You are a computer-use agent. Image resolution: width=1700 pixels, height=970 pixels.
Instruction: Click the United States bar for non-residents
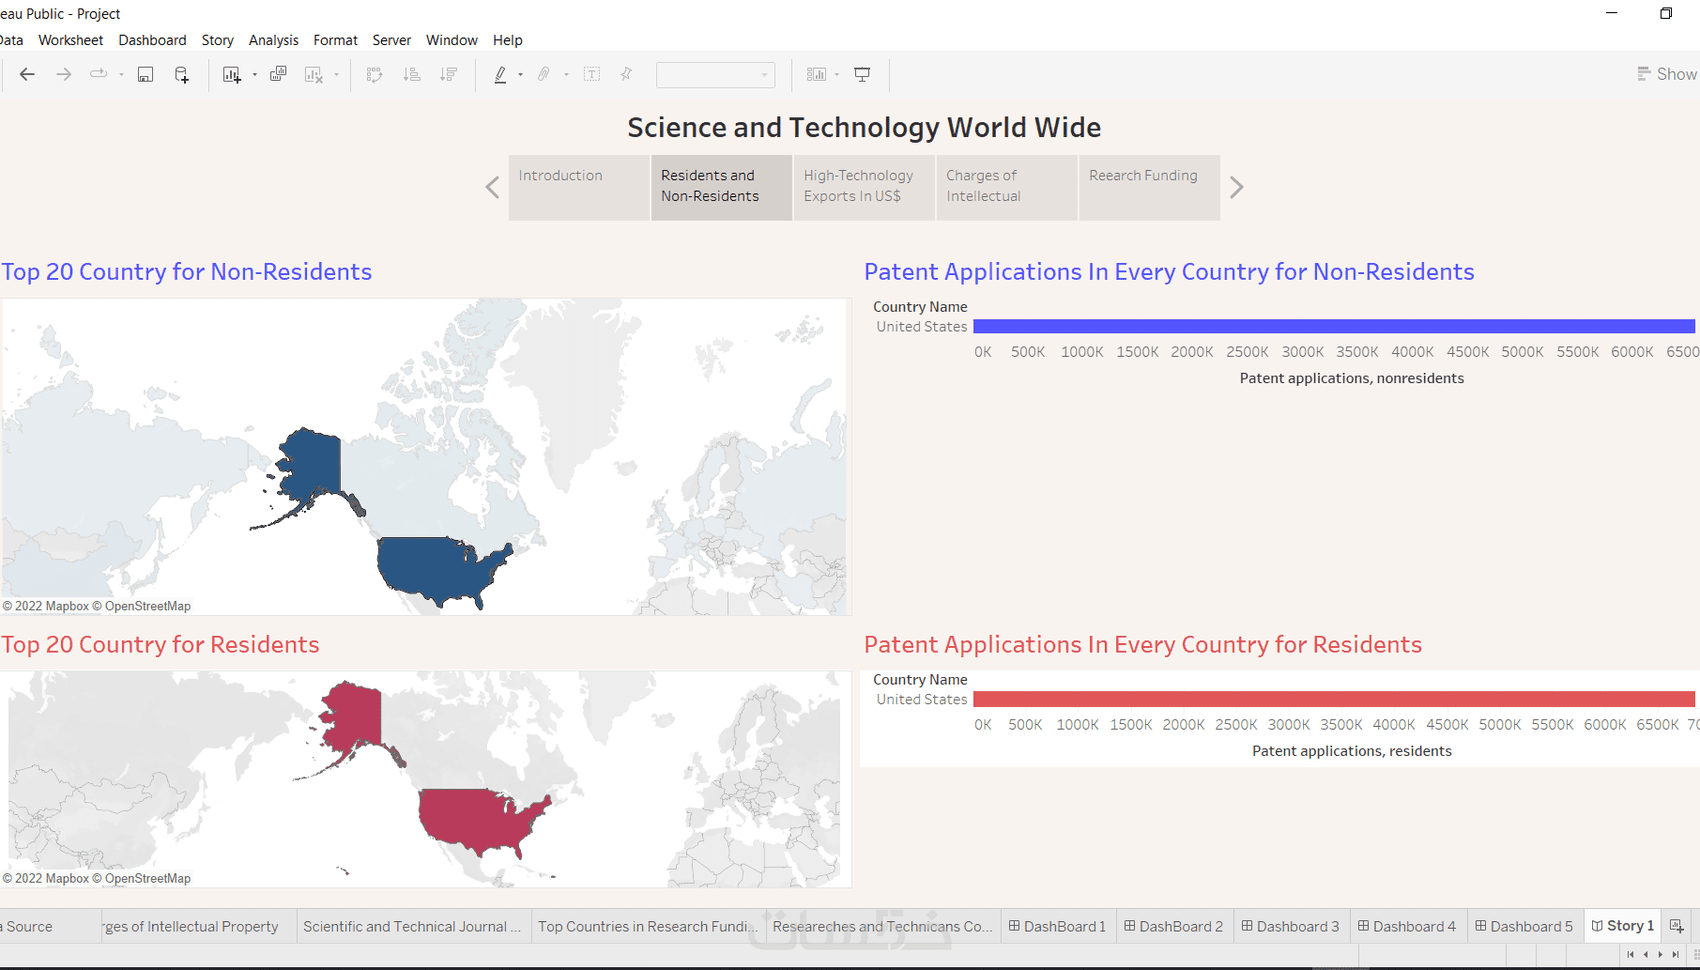[x=1300, y=326]
